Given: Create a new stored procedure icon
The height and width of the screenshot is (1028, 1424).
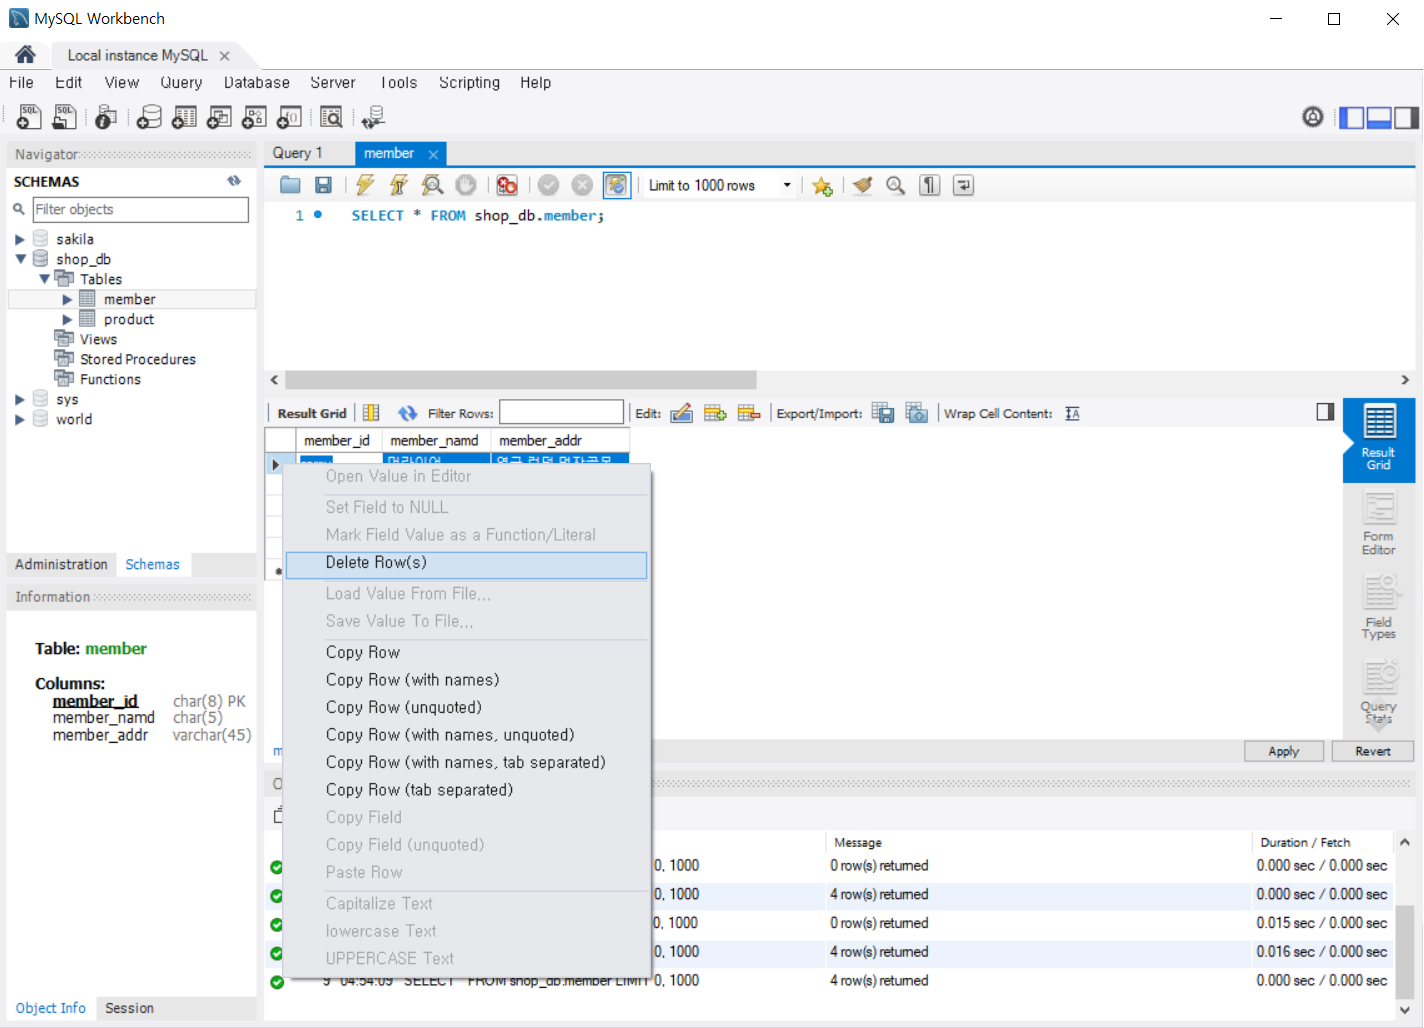Looking at the screenshot, I should [254, 117].
